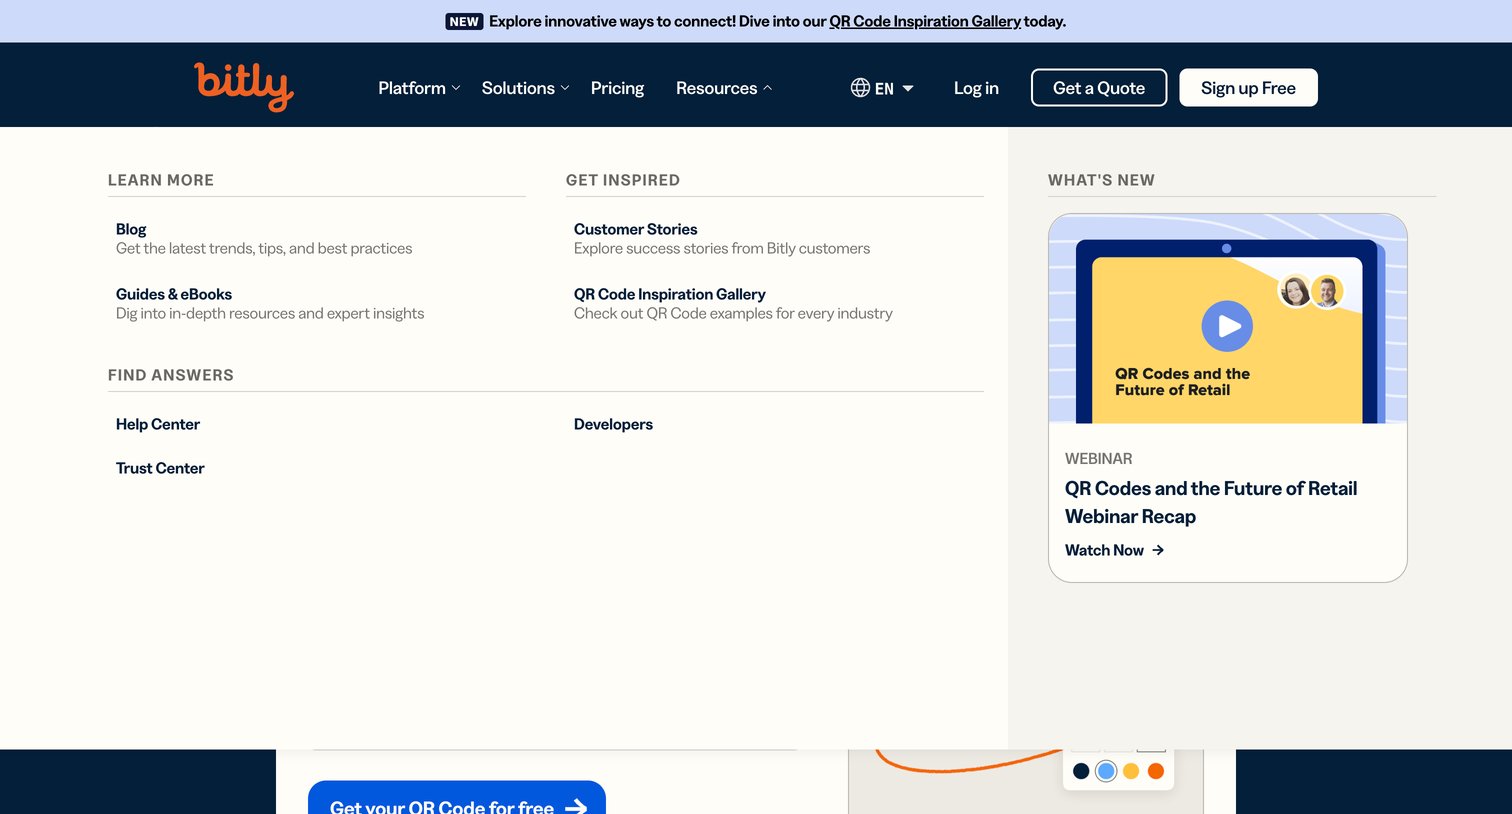Viewport: 1512px width, 814px height.
Task: Collapse the Resources menu
Action: pos(724,88)
